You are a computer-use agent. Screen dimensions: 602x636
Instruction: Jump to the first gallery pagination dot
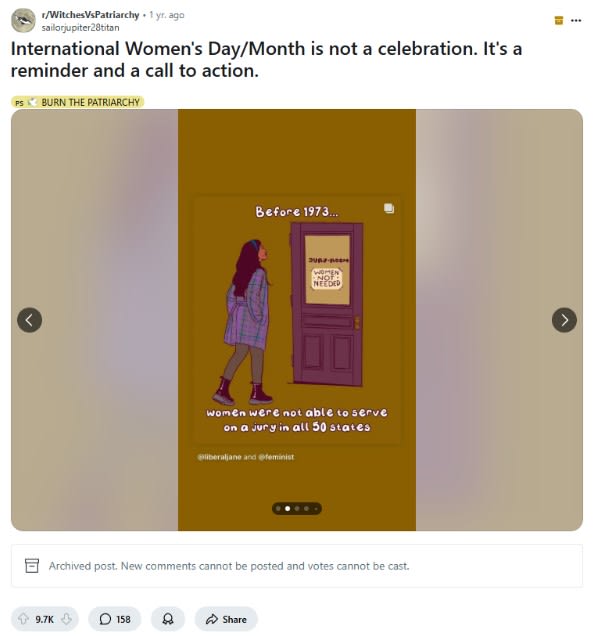click(278, 508)
